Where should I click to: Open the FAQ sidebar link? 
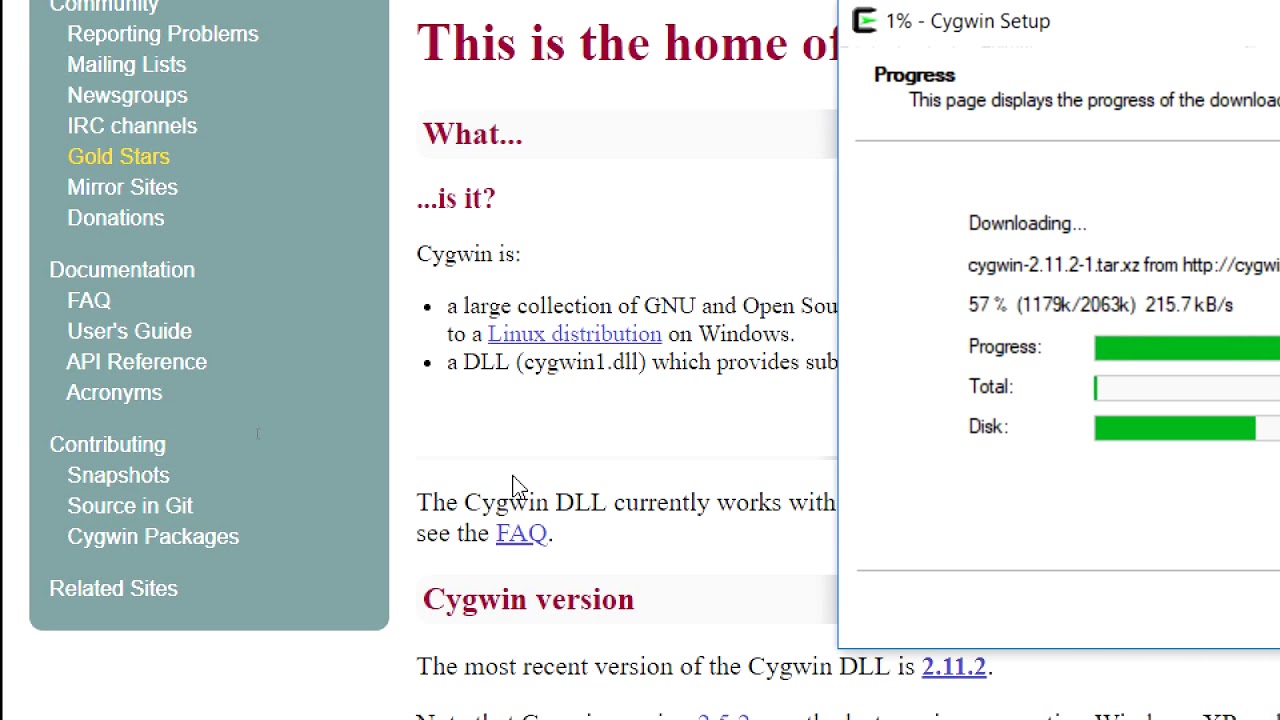[89, 300]
